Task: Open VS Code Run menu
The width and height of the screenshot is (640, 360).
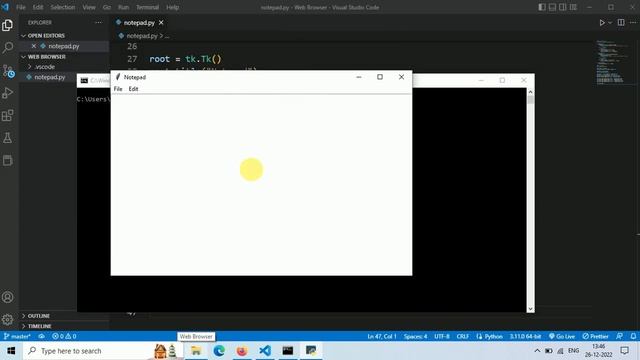Action: tap(124, 7)
